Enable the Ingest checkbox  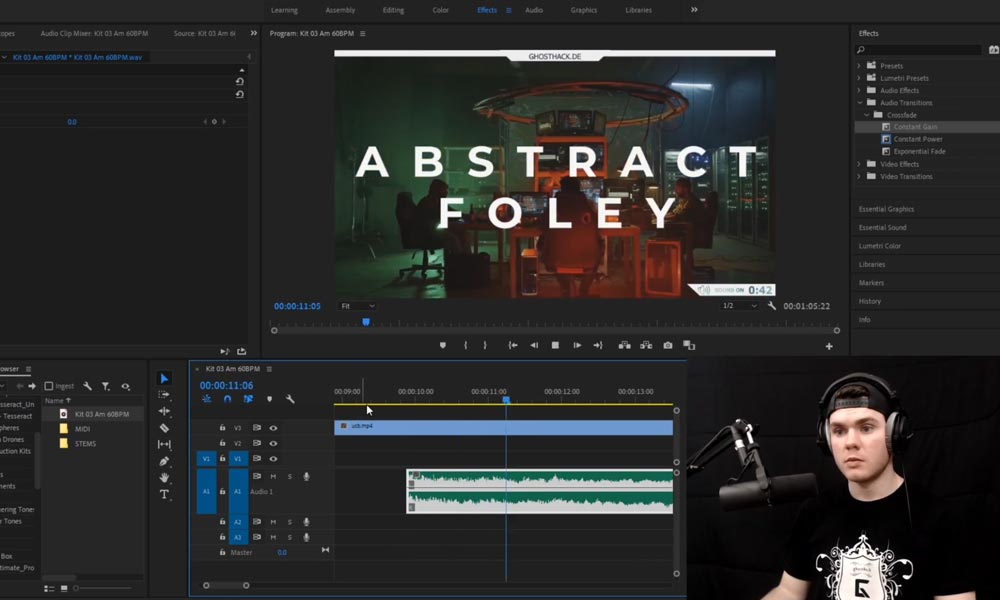coord(48,386)
